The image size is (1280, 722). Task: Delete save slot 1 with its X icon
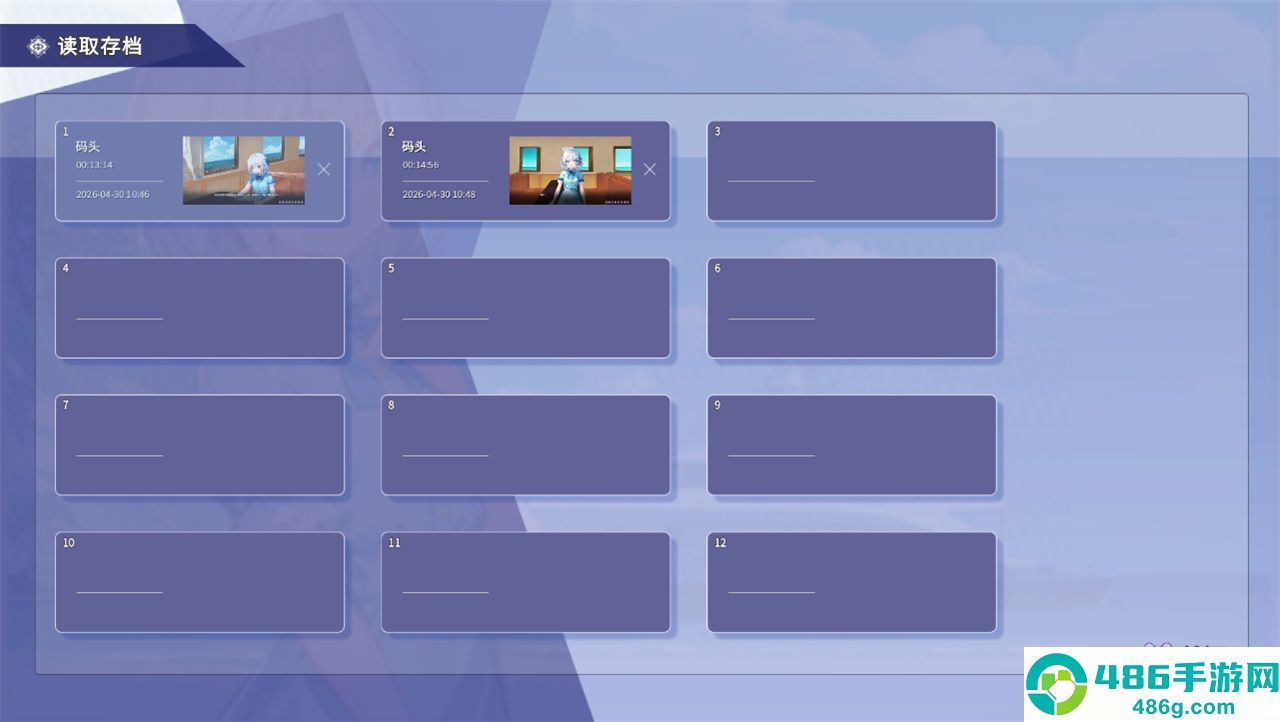pos(323,169)
